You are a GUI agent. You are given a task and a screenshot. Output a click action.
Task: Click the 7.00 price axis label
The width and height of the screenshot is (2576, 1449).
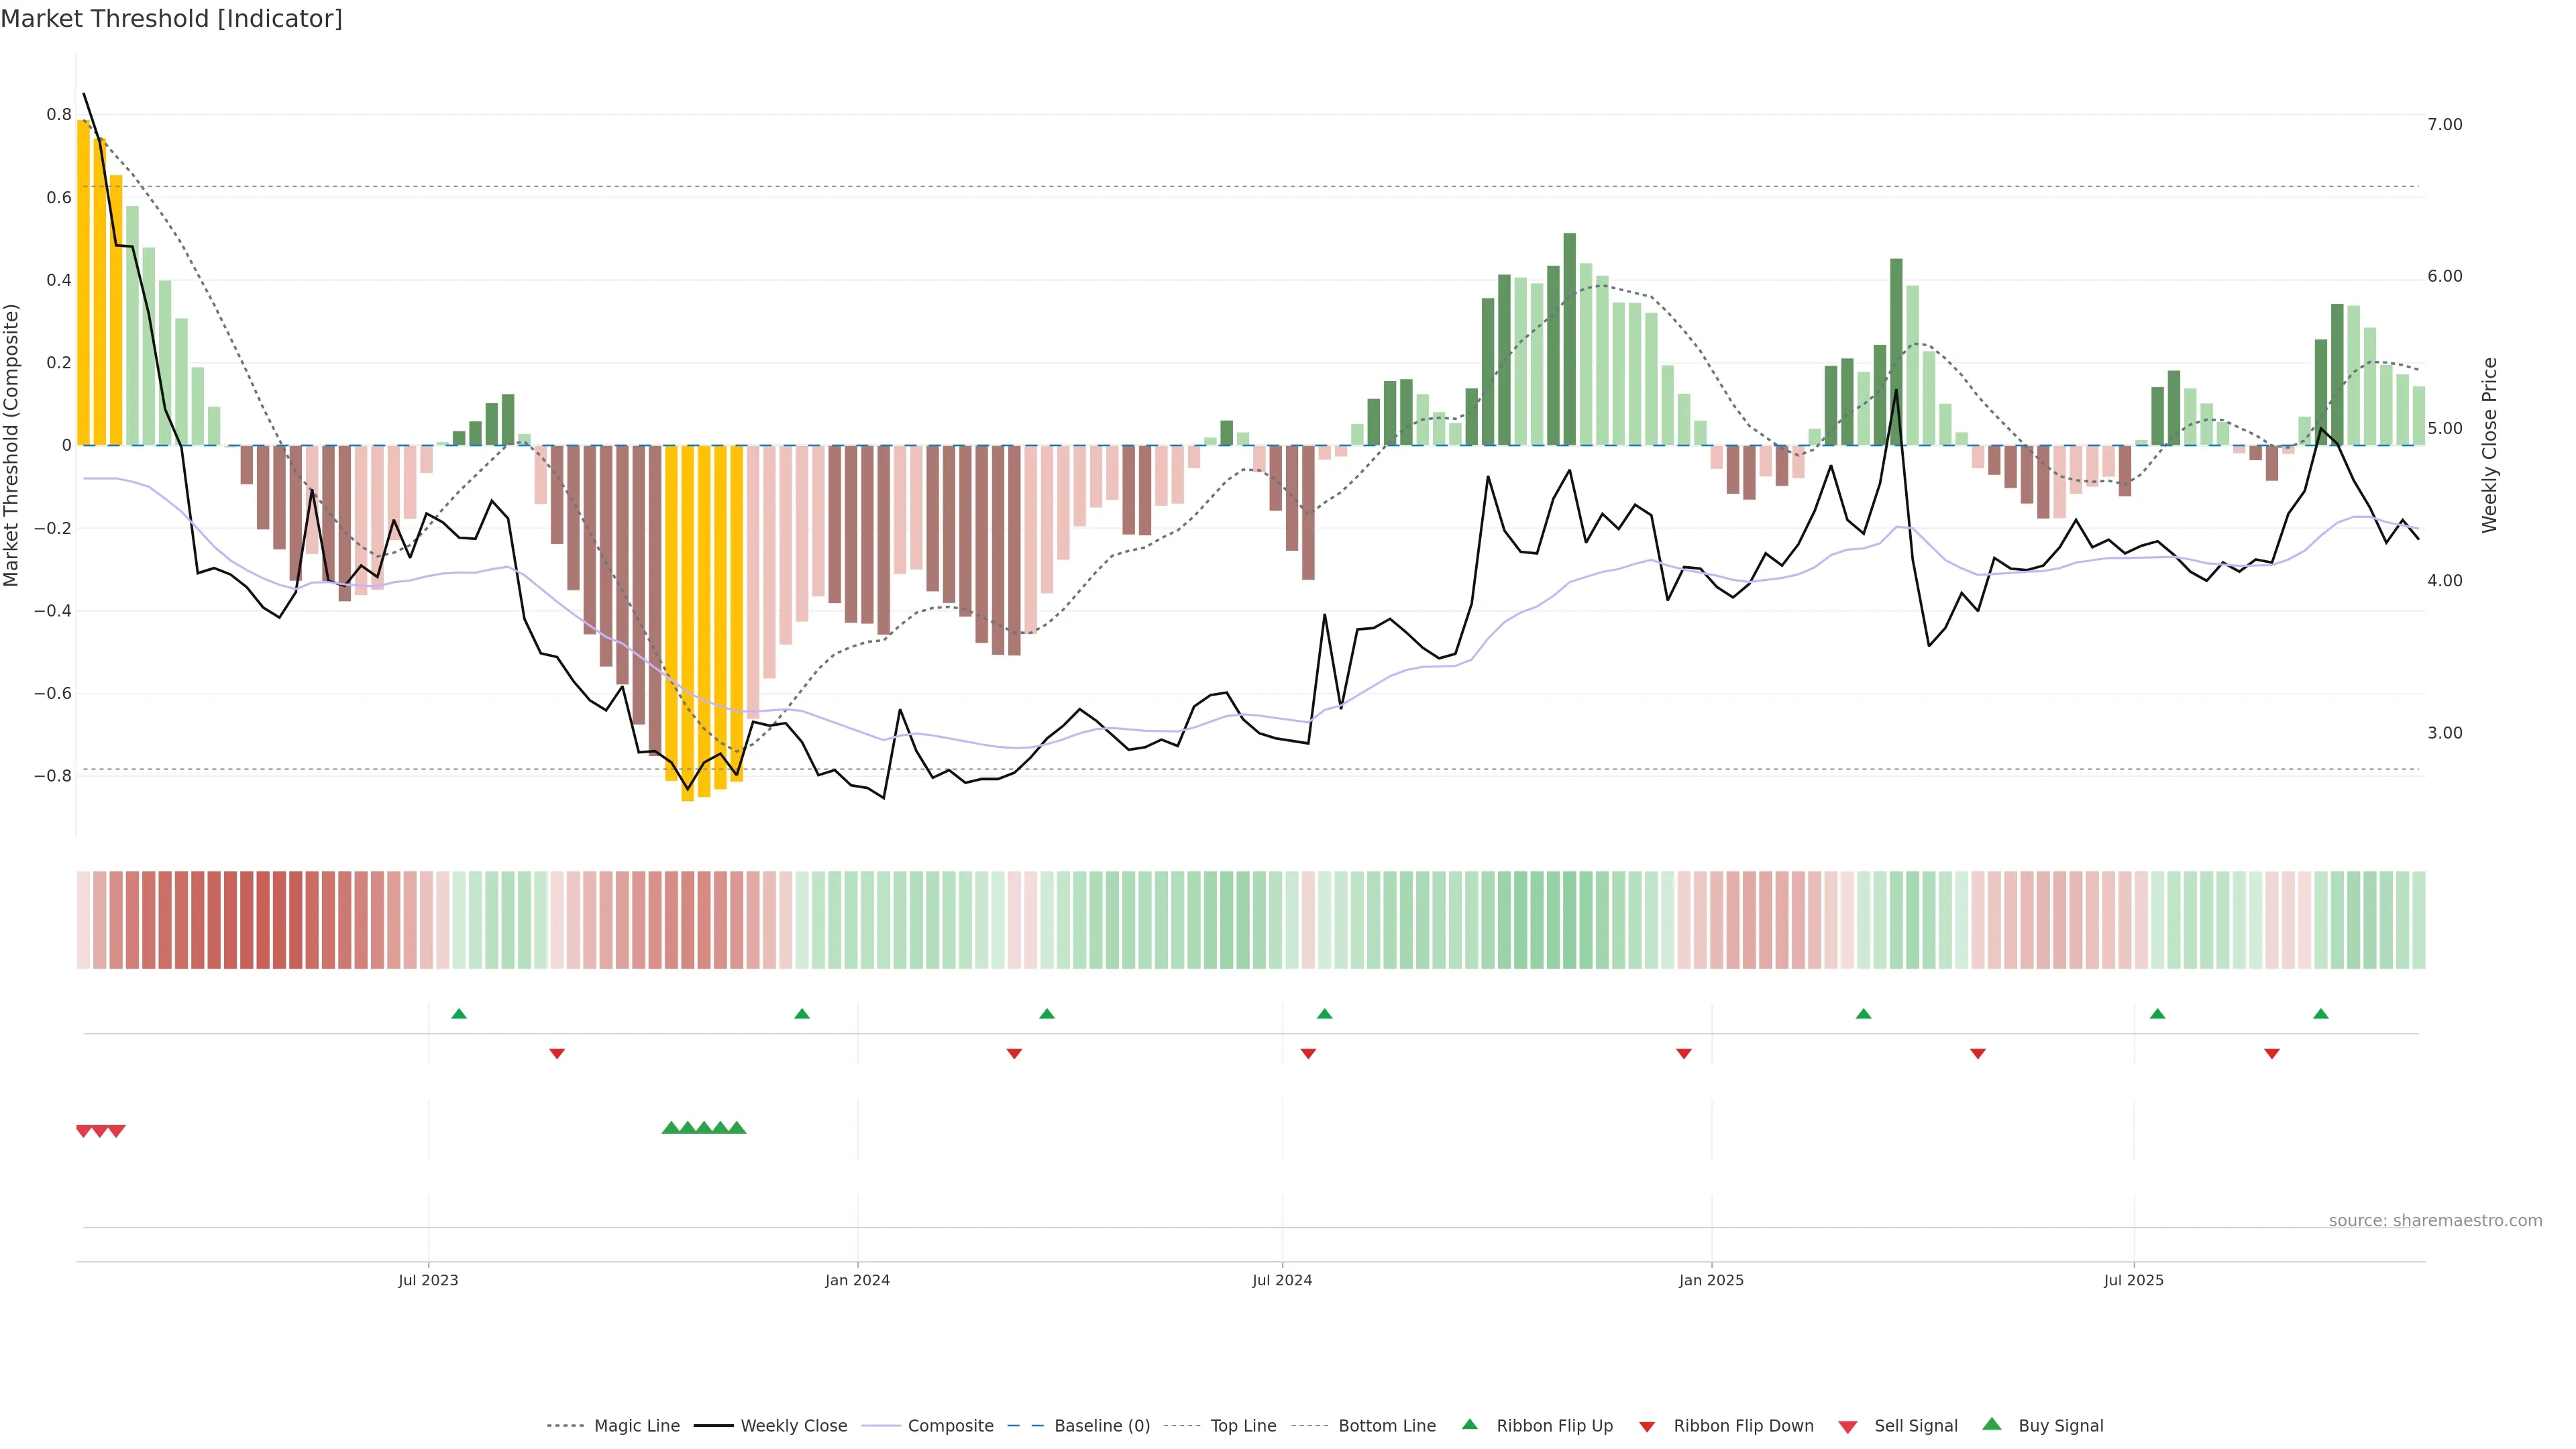tap(2445, 124)
